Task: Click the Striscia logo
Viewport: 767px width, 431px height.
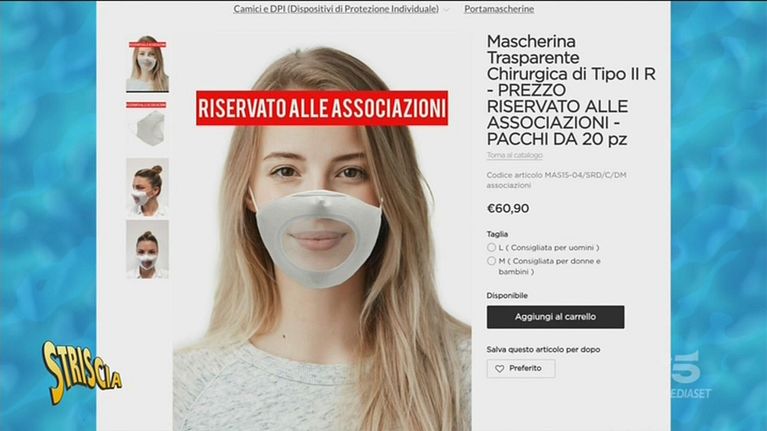Action: (x=81, y=372)
